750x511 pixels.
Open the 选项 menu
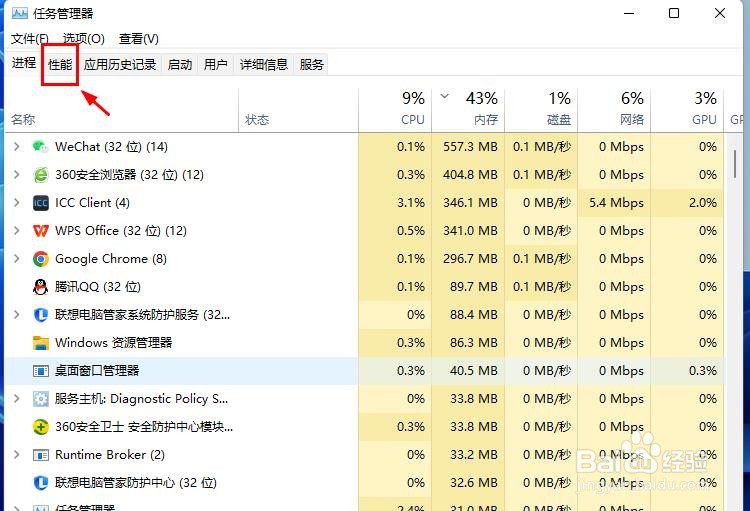[x=84, y=39]
